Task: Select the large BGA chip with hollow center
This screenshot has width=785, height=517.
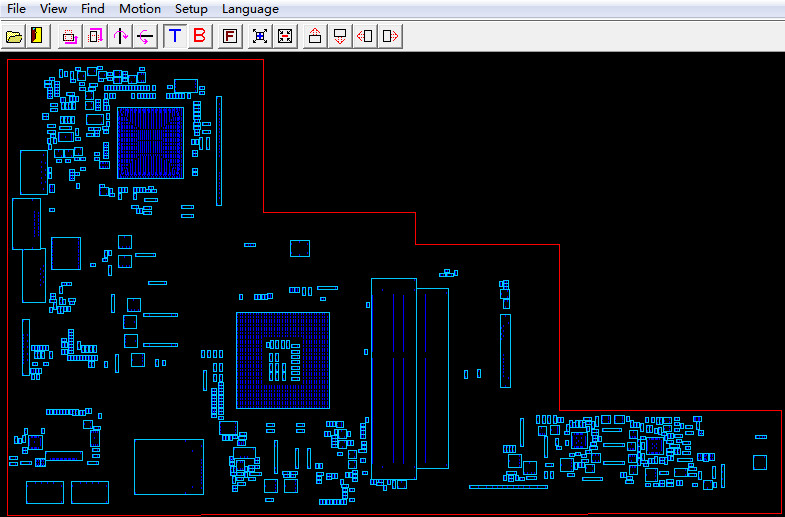Action: (283, 360)
